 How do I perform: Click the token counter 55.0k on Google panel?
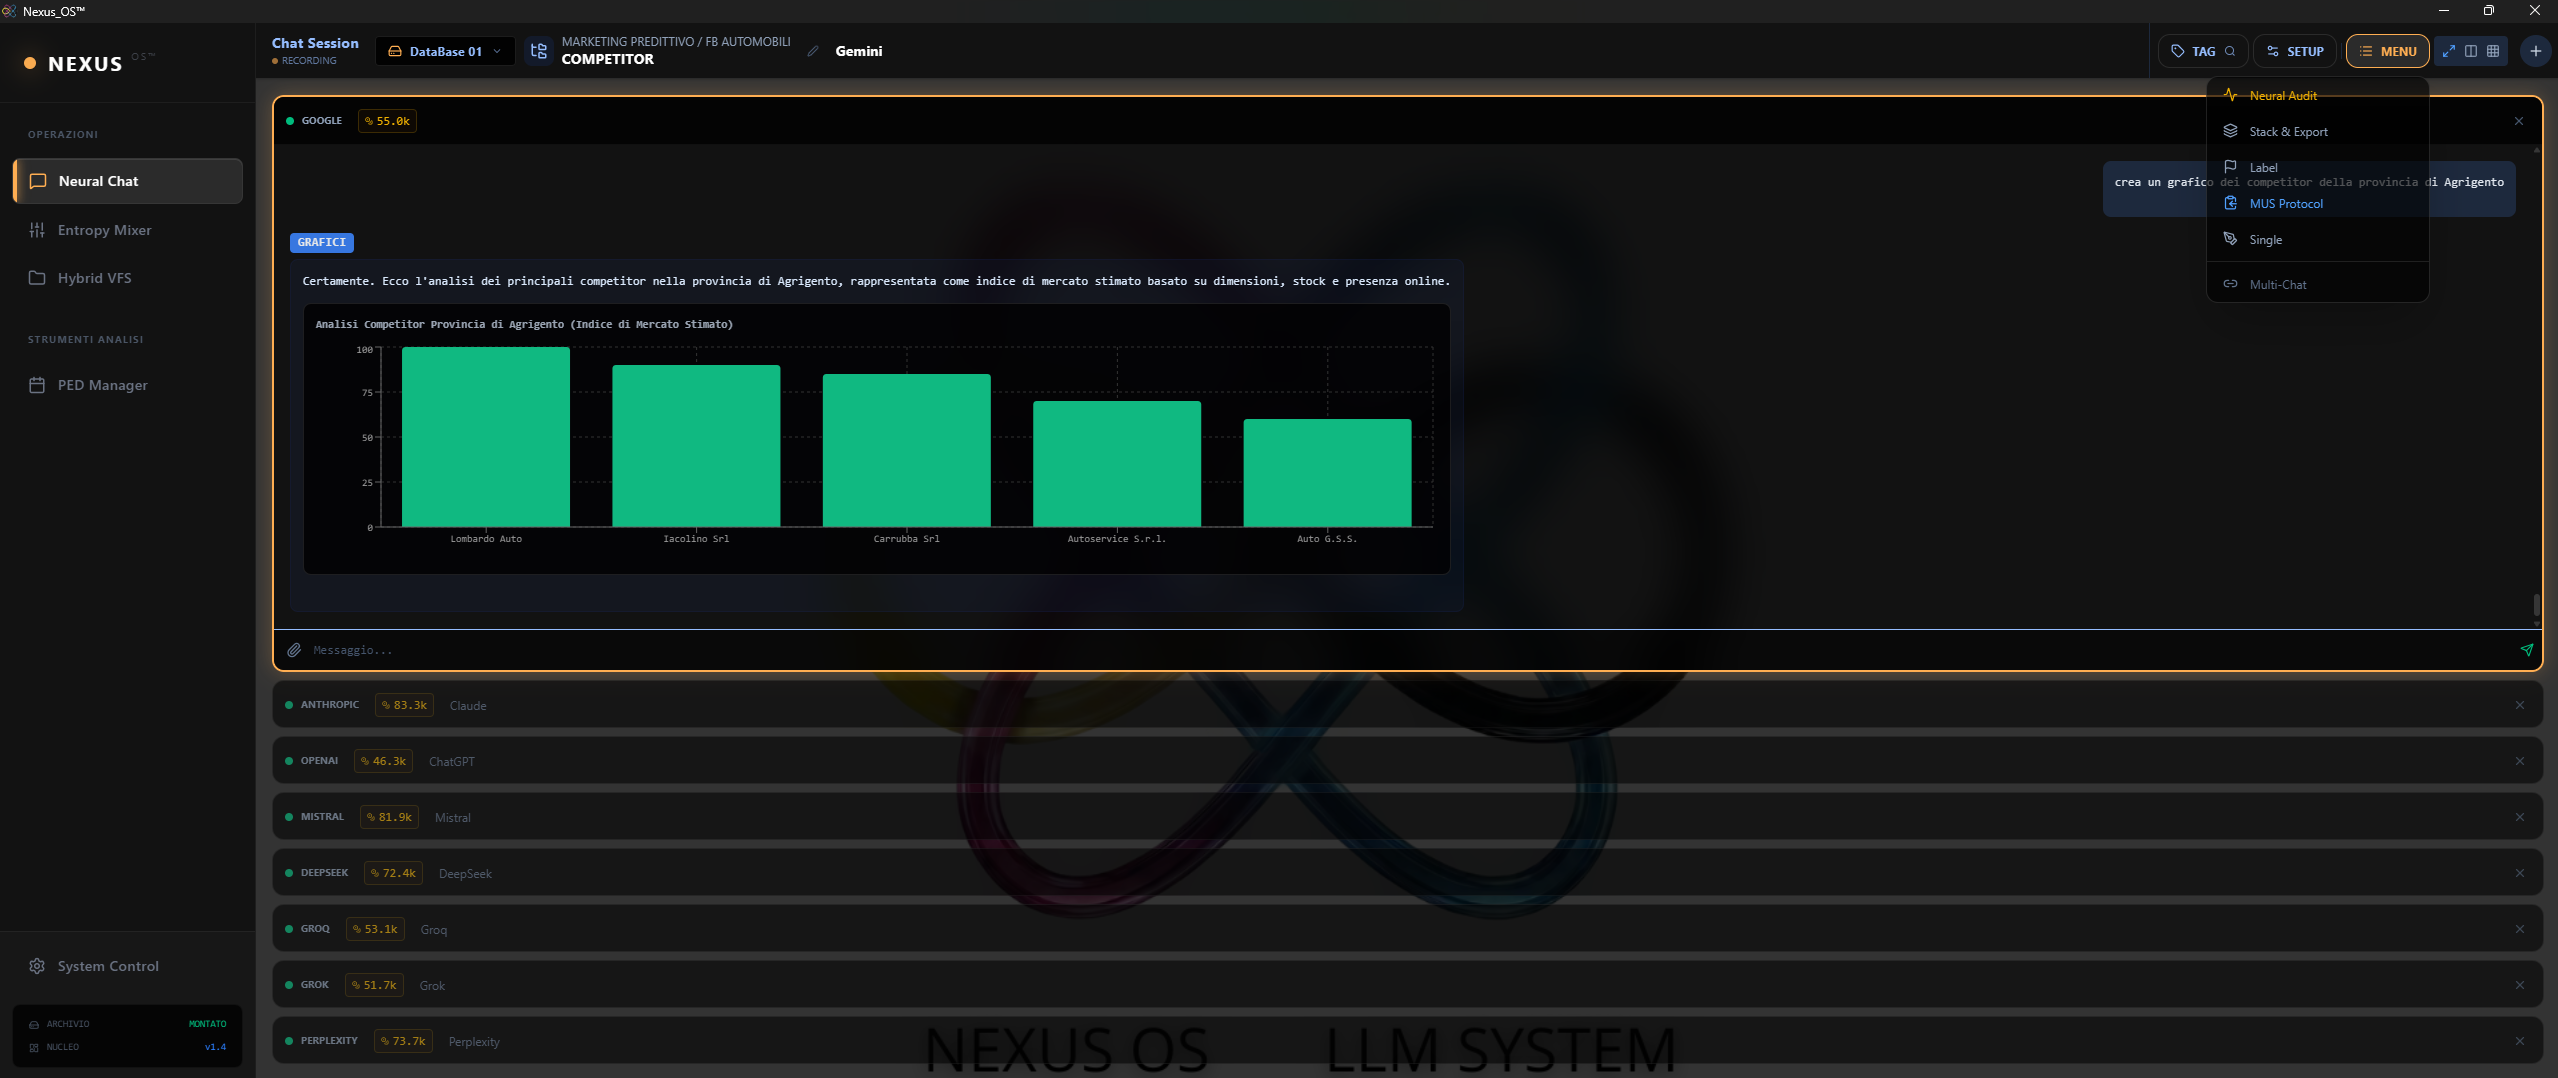tap(387, 121)
